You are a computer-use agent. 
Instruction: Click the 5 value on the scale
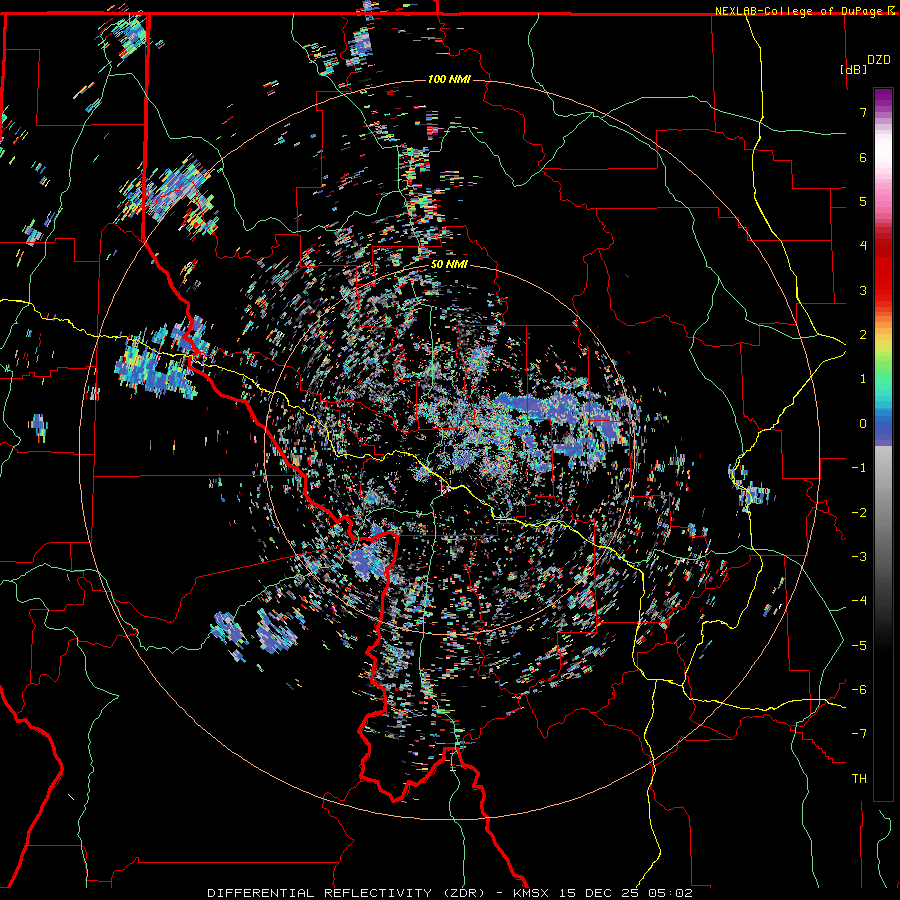click(x=863, y=201)
